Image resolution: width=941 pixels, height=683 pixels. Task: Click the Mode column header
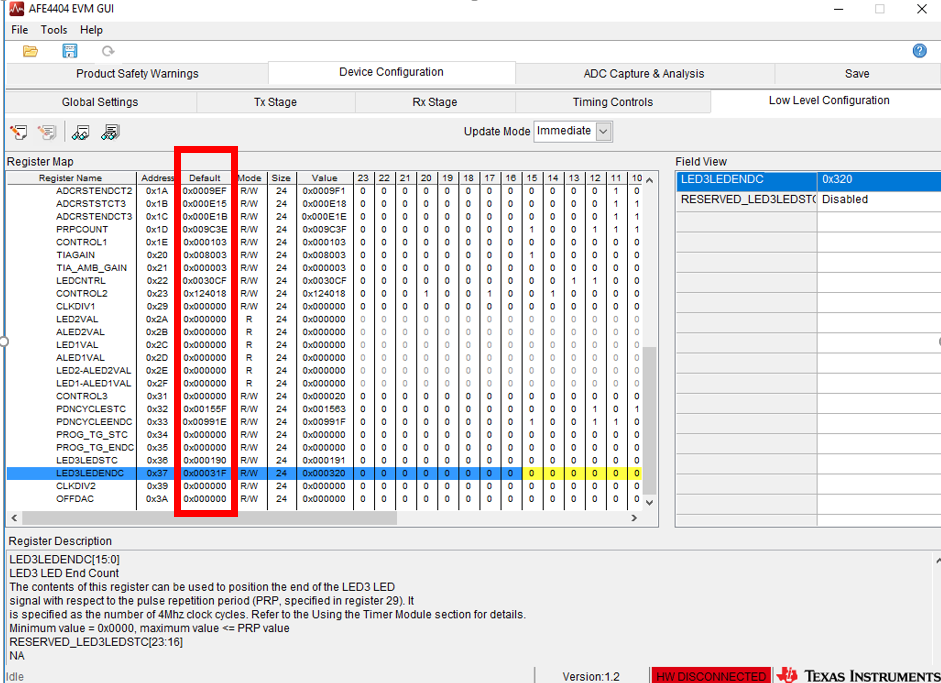point(249,178)
